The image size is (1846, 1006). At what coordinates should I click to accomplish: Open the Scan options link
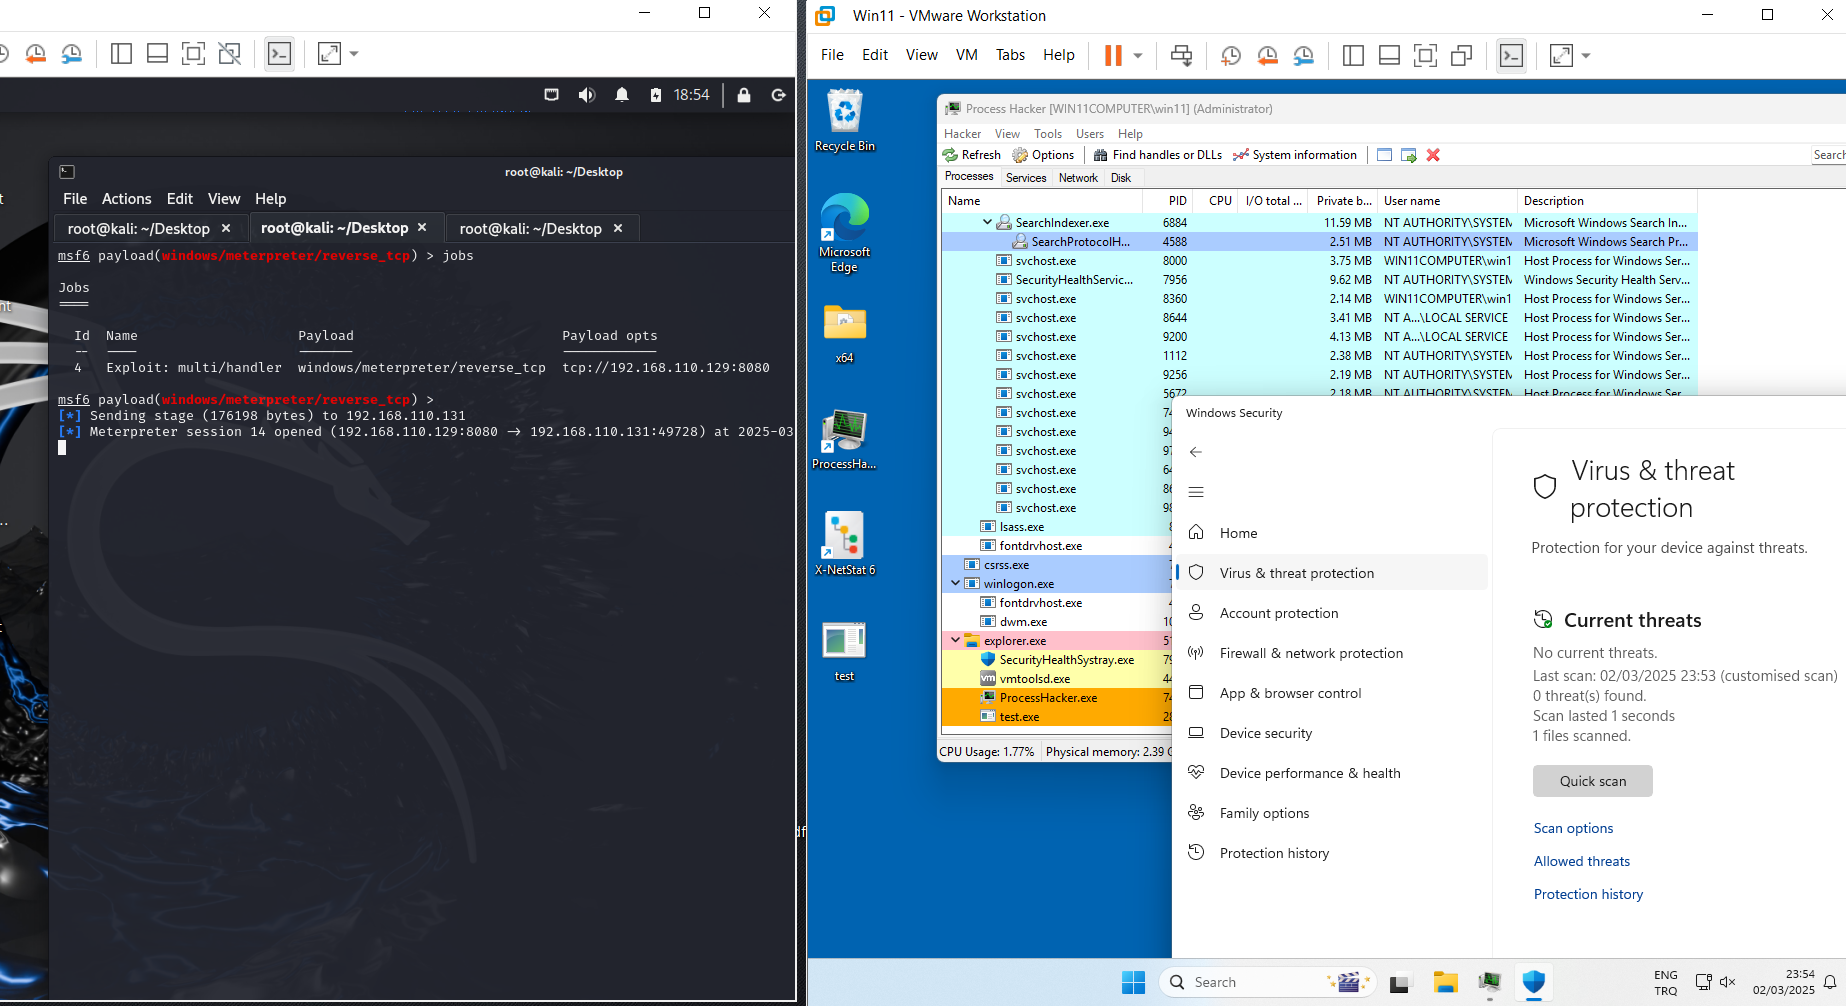(x=1573, y=828)
